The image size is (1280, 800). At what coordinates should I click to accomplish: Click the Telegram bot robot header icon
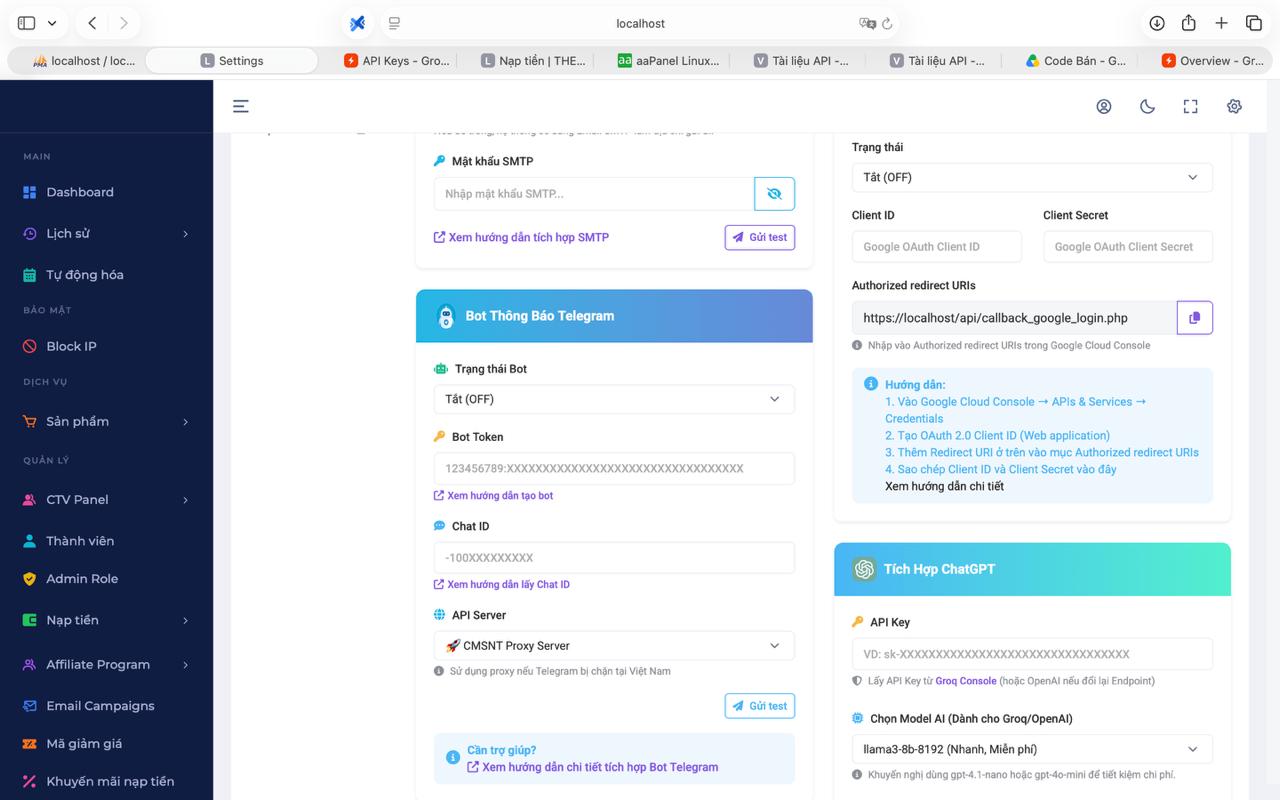coord(446,316)
